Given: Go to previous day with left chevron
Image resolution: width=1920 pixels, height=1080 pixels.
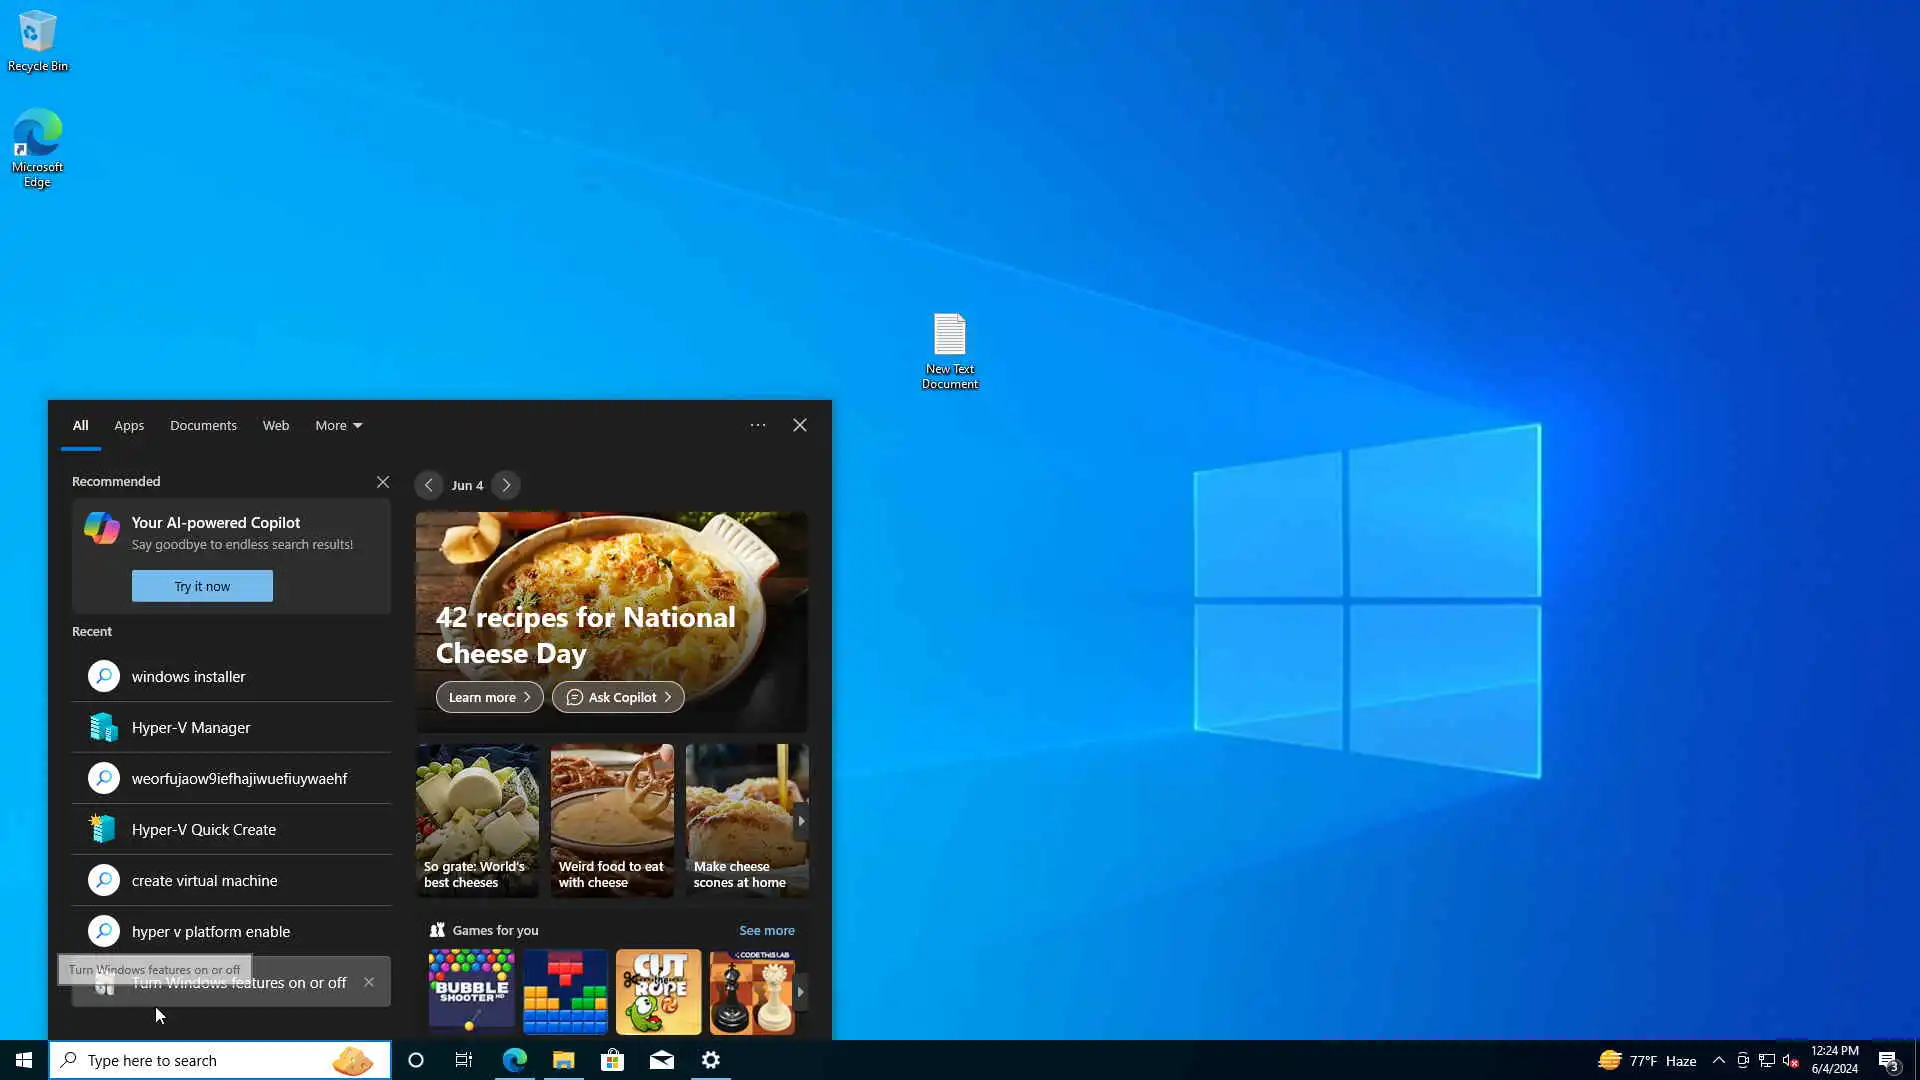Looking at the screenshot, I should coord(428,485).
